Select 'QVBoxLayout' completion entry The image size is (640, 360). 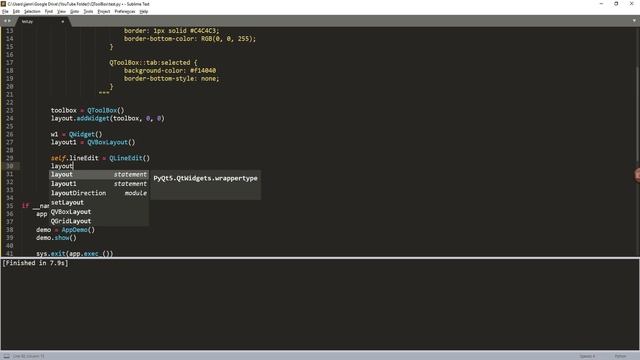(x=99, y=212)
